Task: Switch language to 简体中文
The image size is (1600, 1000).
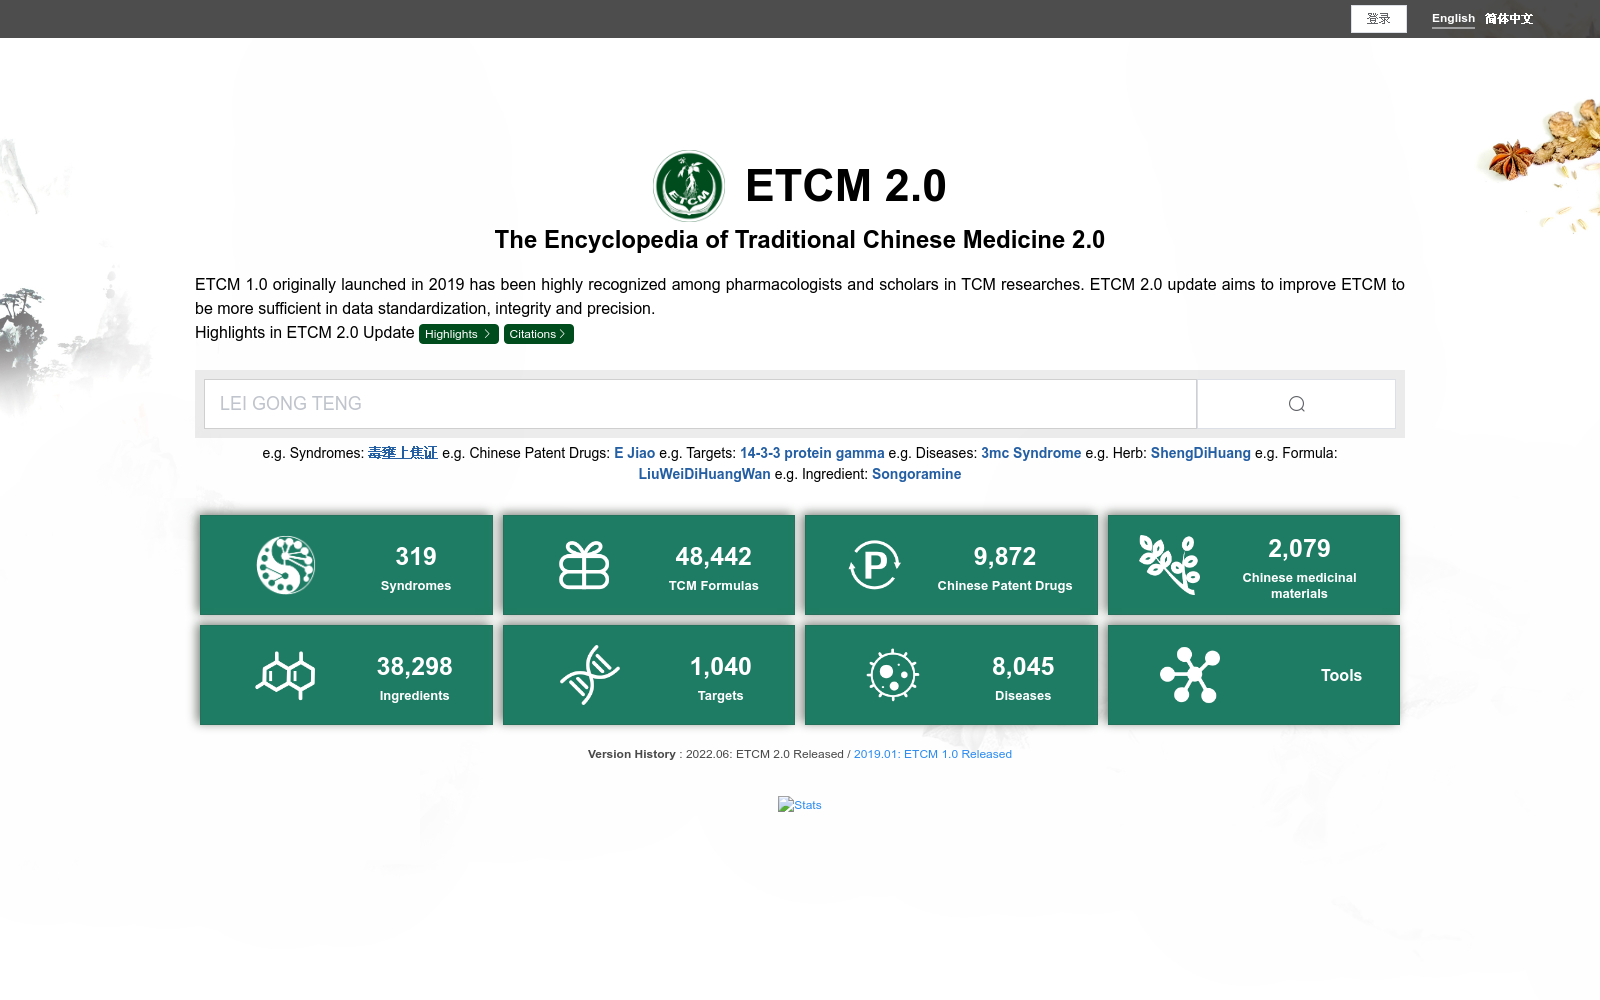Action: (x=1509, y=19)
